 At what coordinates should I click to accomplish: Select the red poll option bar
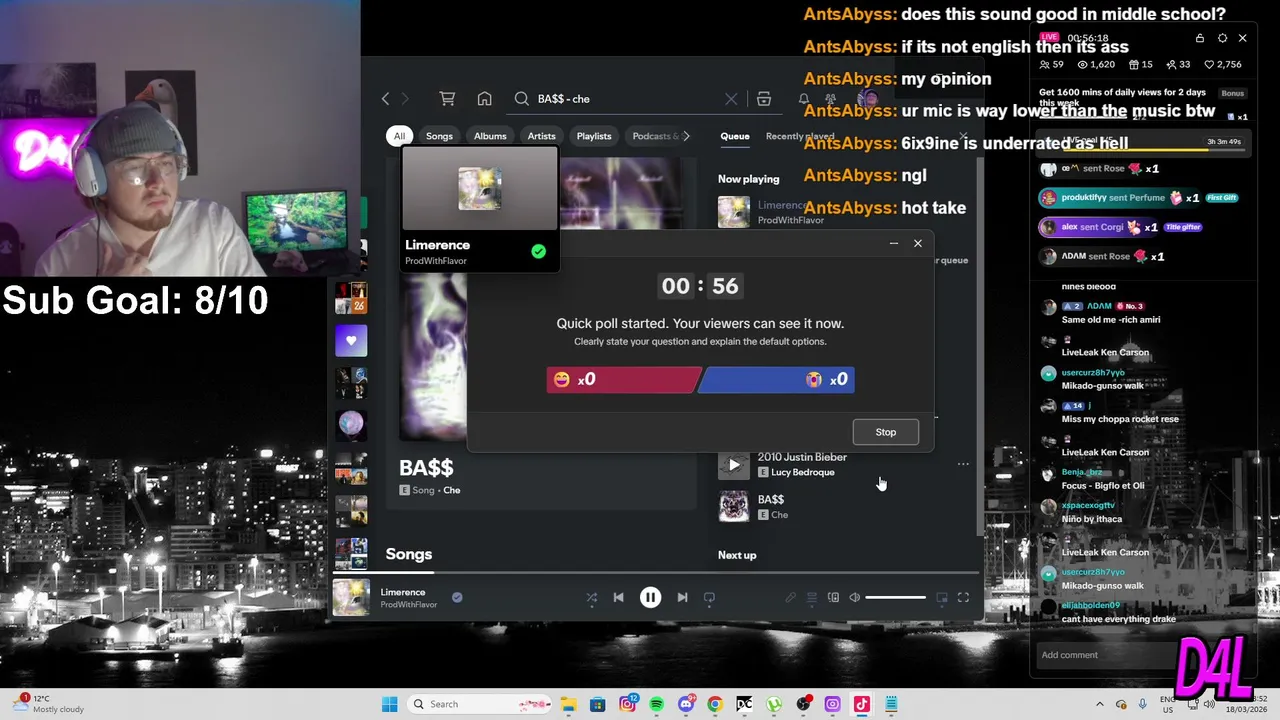point(623,379)
